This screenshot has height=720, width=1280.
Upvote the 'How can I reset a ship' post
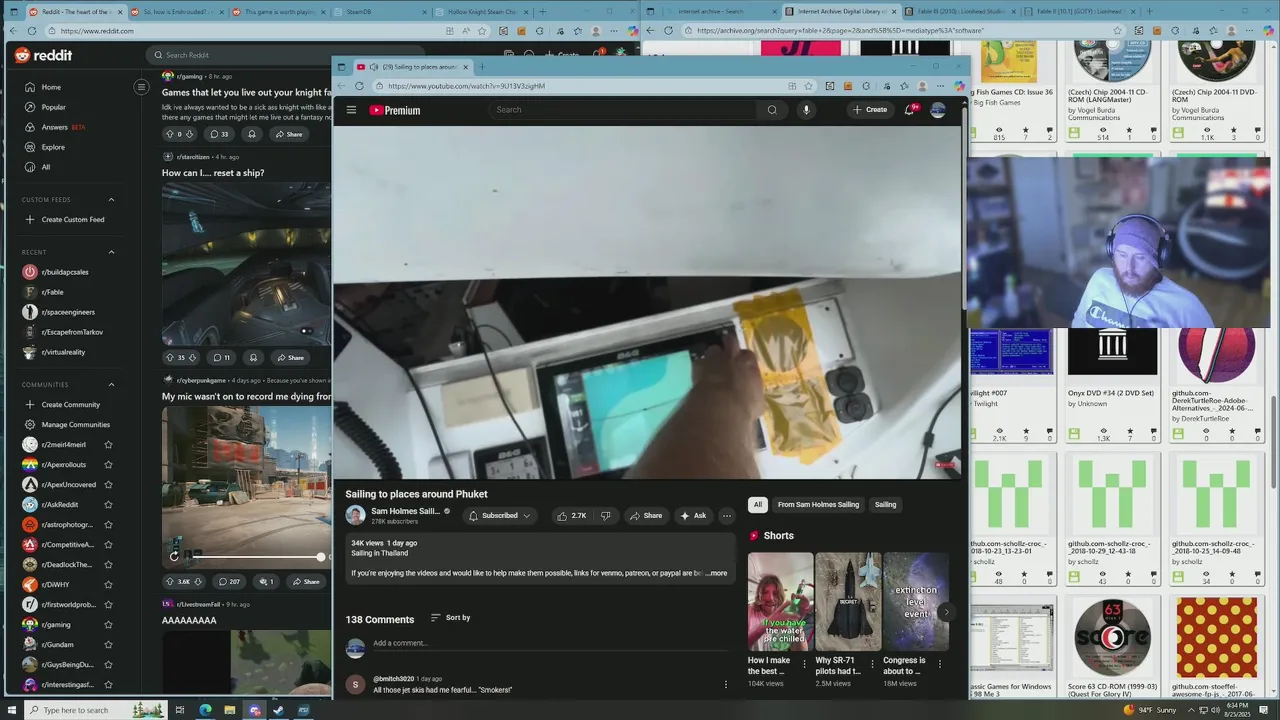(x=169, y=357)
